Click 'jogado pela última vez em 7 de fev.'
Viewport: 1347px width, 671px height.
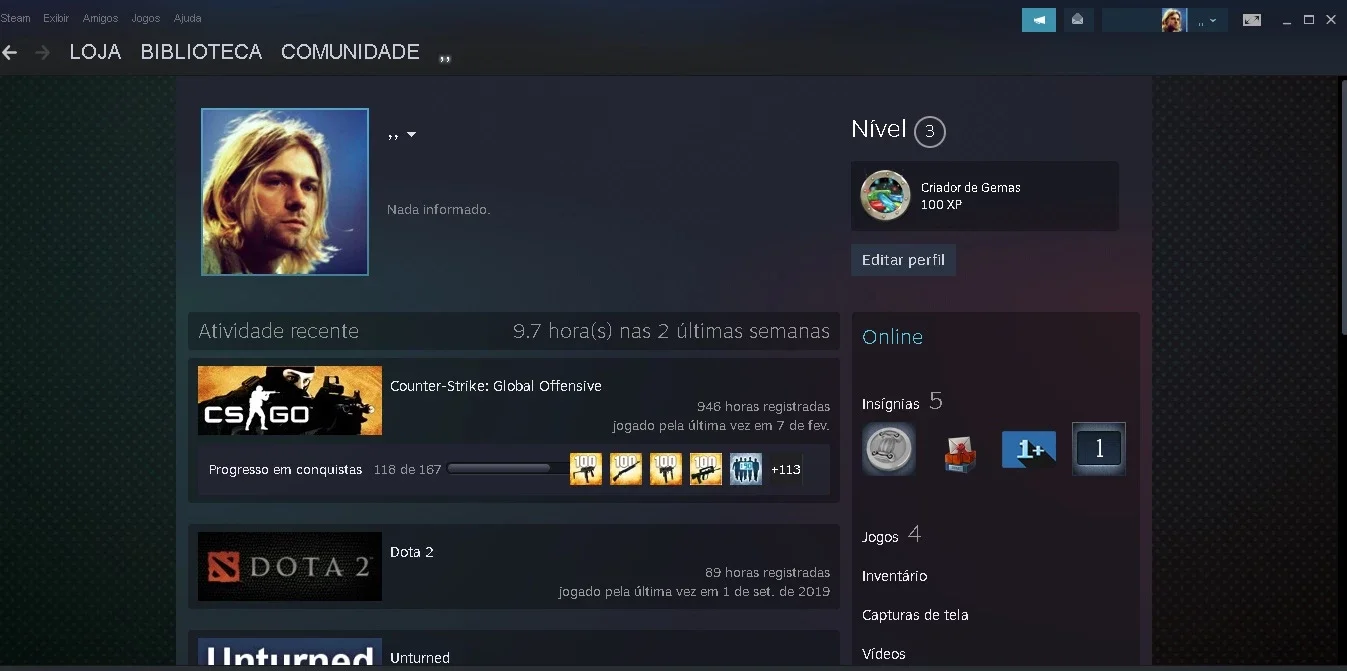[721, 426]
